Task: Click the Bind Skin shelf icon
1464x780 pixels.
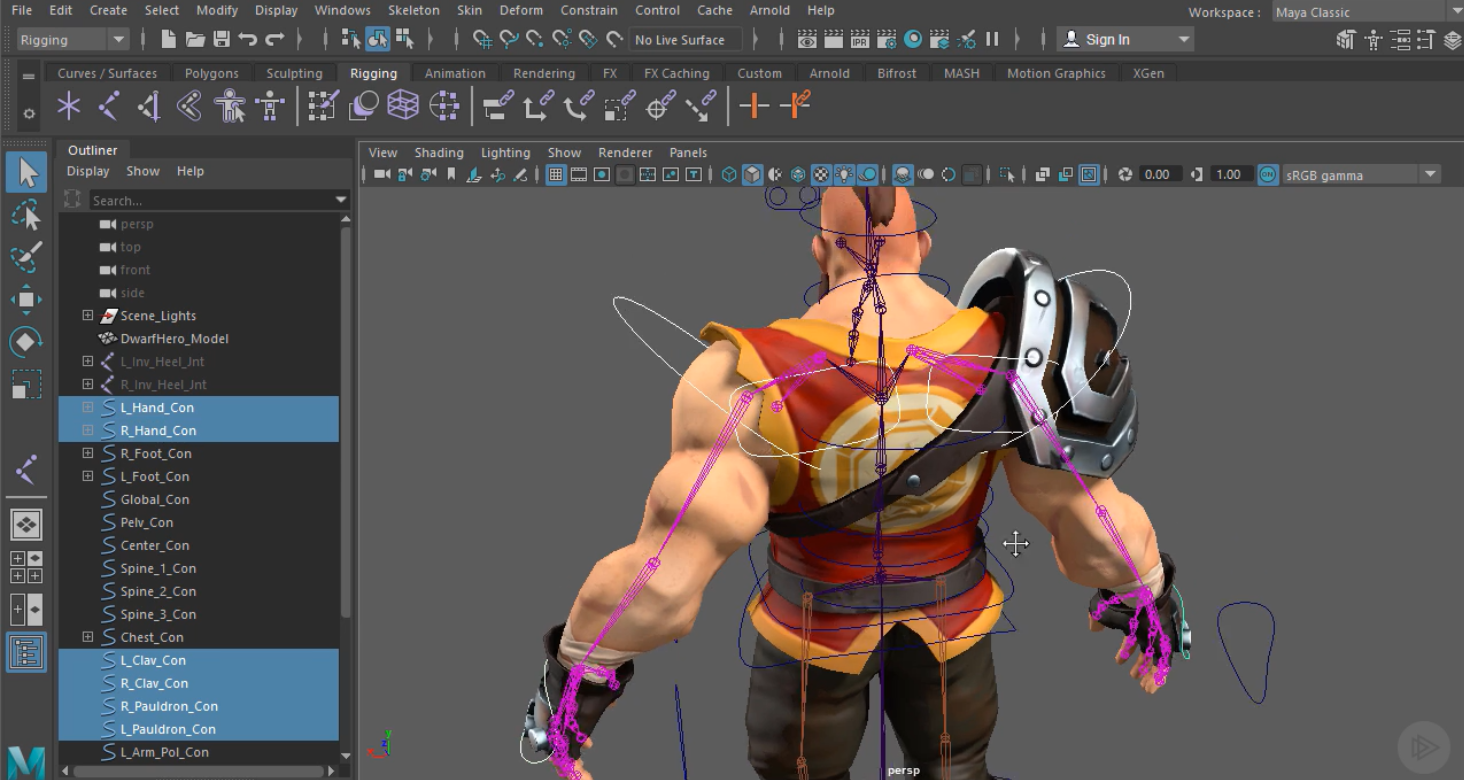Action: click(189, 106)
